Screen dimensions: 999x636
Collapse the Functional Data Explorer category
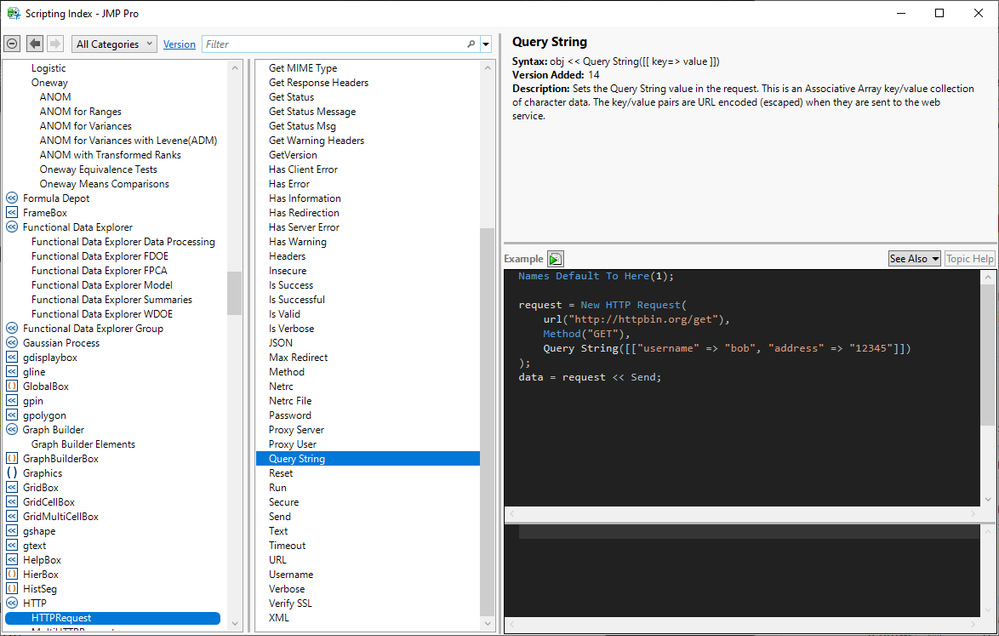(12, 227)
